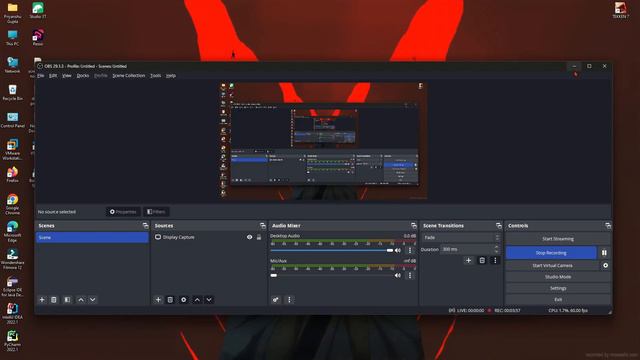Open This PC desktop icon
The height and width of the screenshot is (360, 640).
(12, 38)
